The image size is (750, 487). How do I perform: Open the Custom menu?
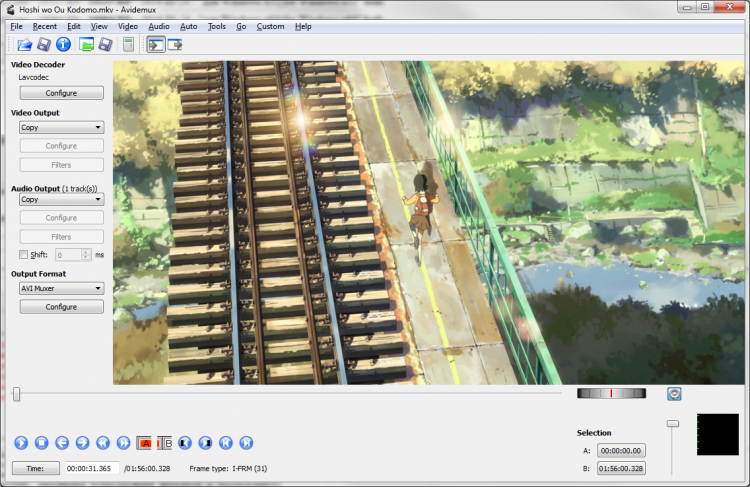pos(270,26)
